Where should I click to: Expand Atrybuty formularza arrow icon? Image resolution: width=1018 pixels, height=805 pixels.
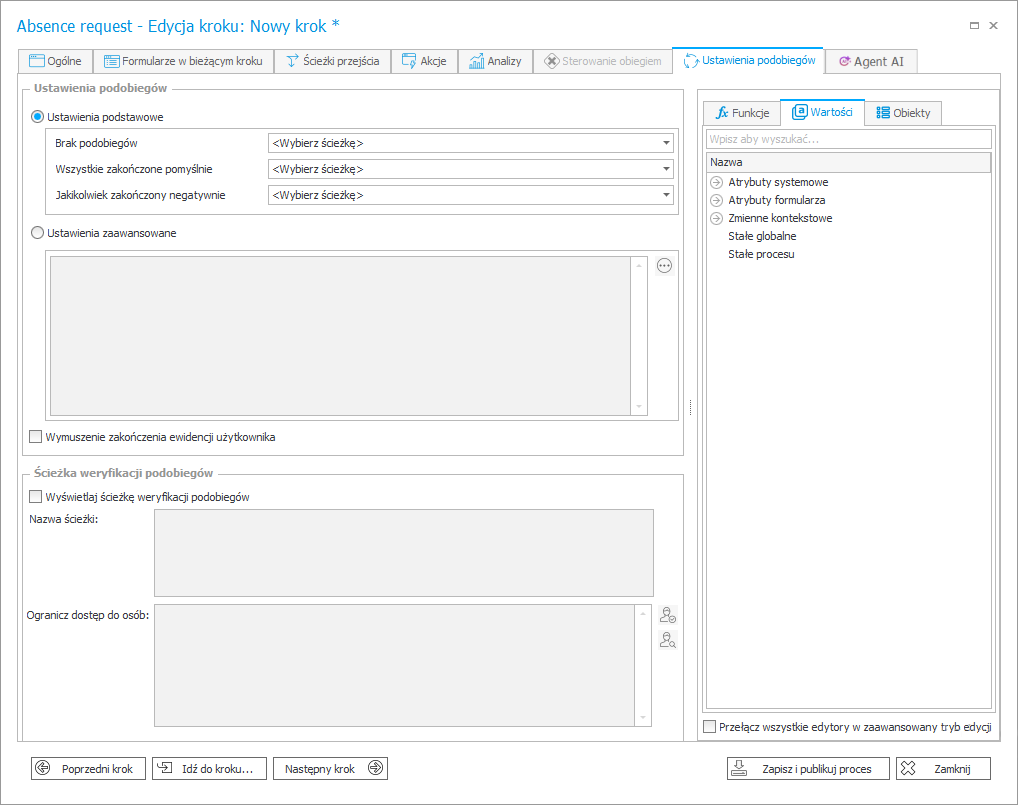pos(716,200)
